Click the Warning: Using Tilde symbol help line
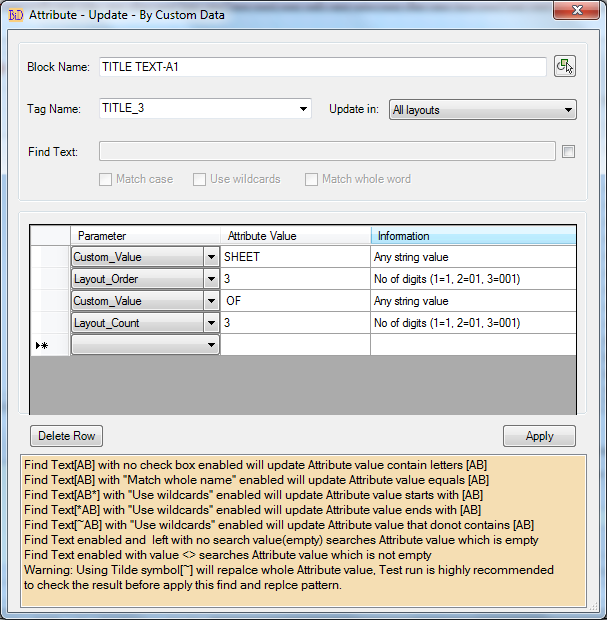Viewport: 607px width, 620px height. (x=289, y=570)
